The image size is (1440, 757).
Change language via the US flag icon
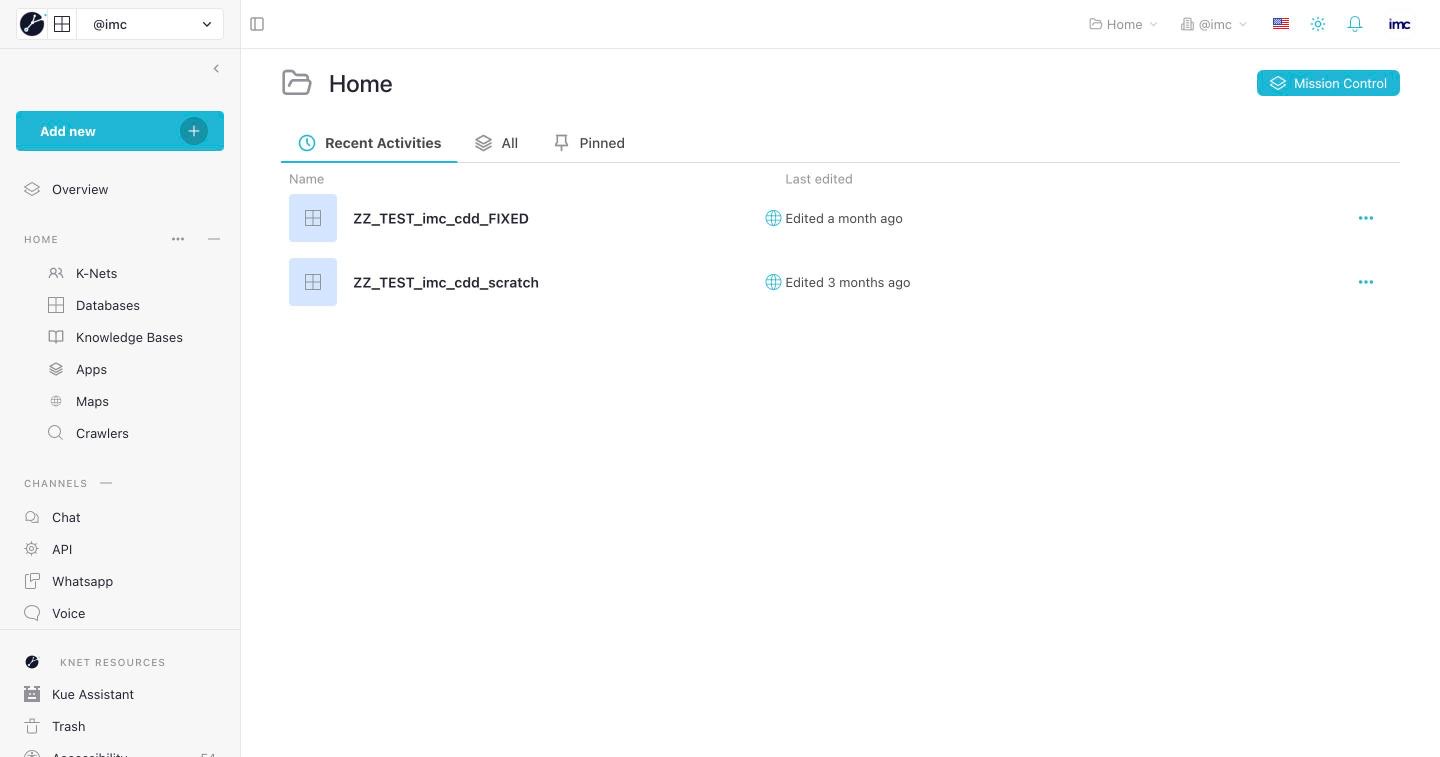pyautogui.click(x=1281, y=24)
